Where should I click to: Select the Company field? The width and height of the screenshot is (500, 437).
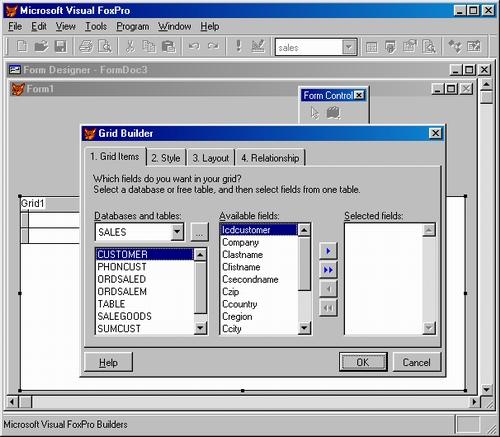(258, 242)
